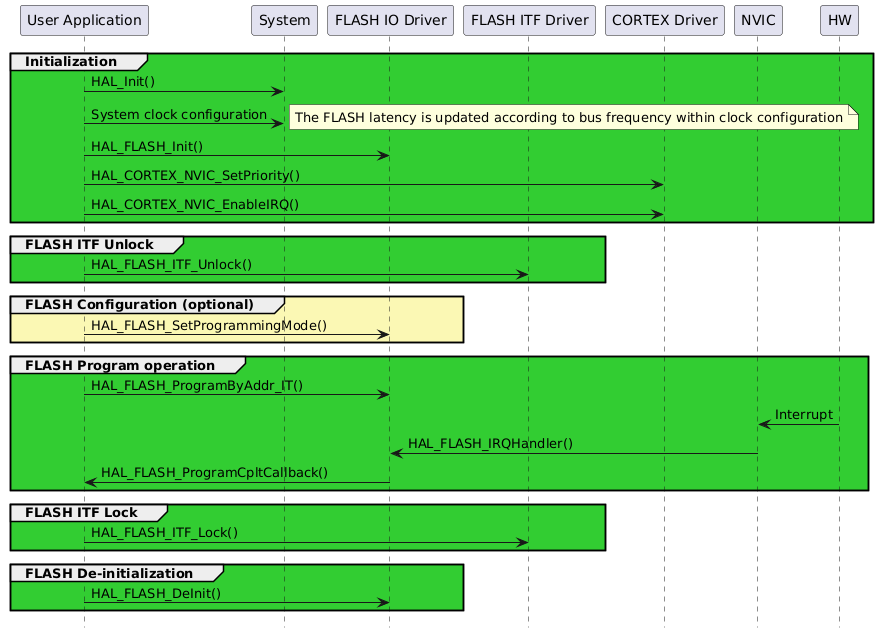Click the CORTEX Driver participant box
This screenshot has height=633, width=878.
point(665,20)
